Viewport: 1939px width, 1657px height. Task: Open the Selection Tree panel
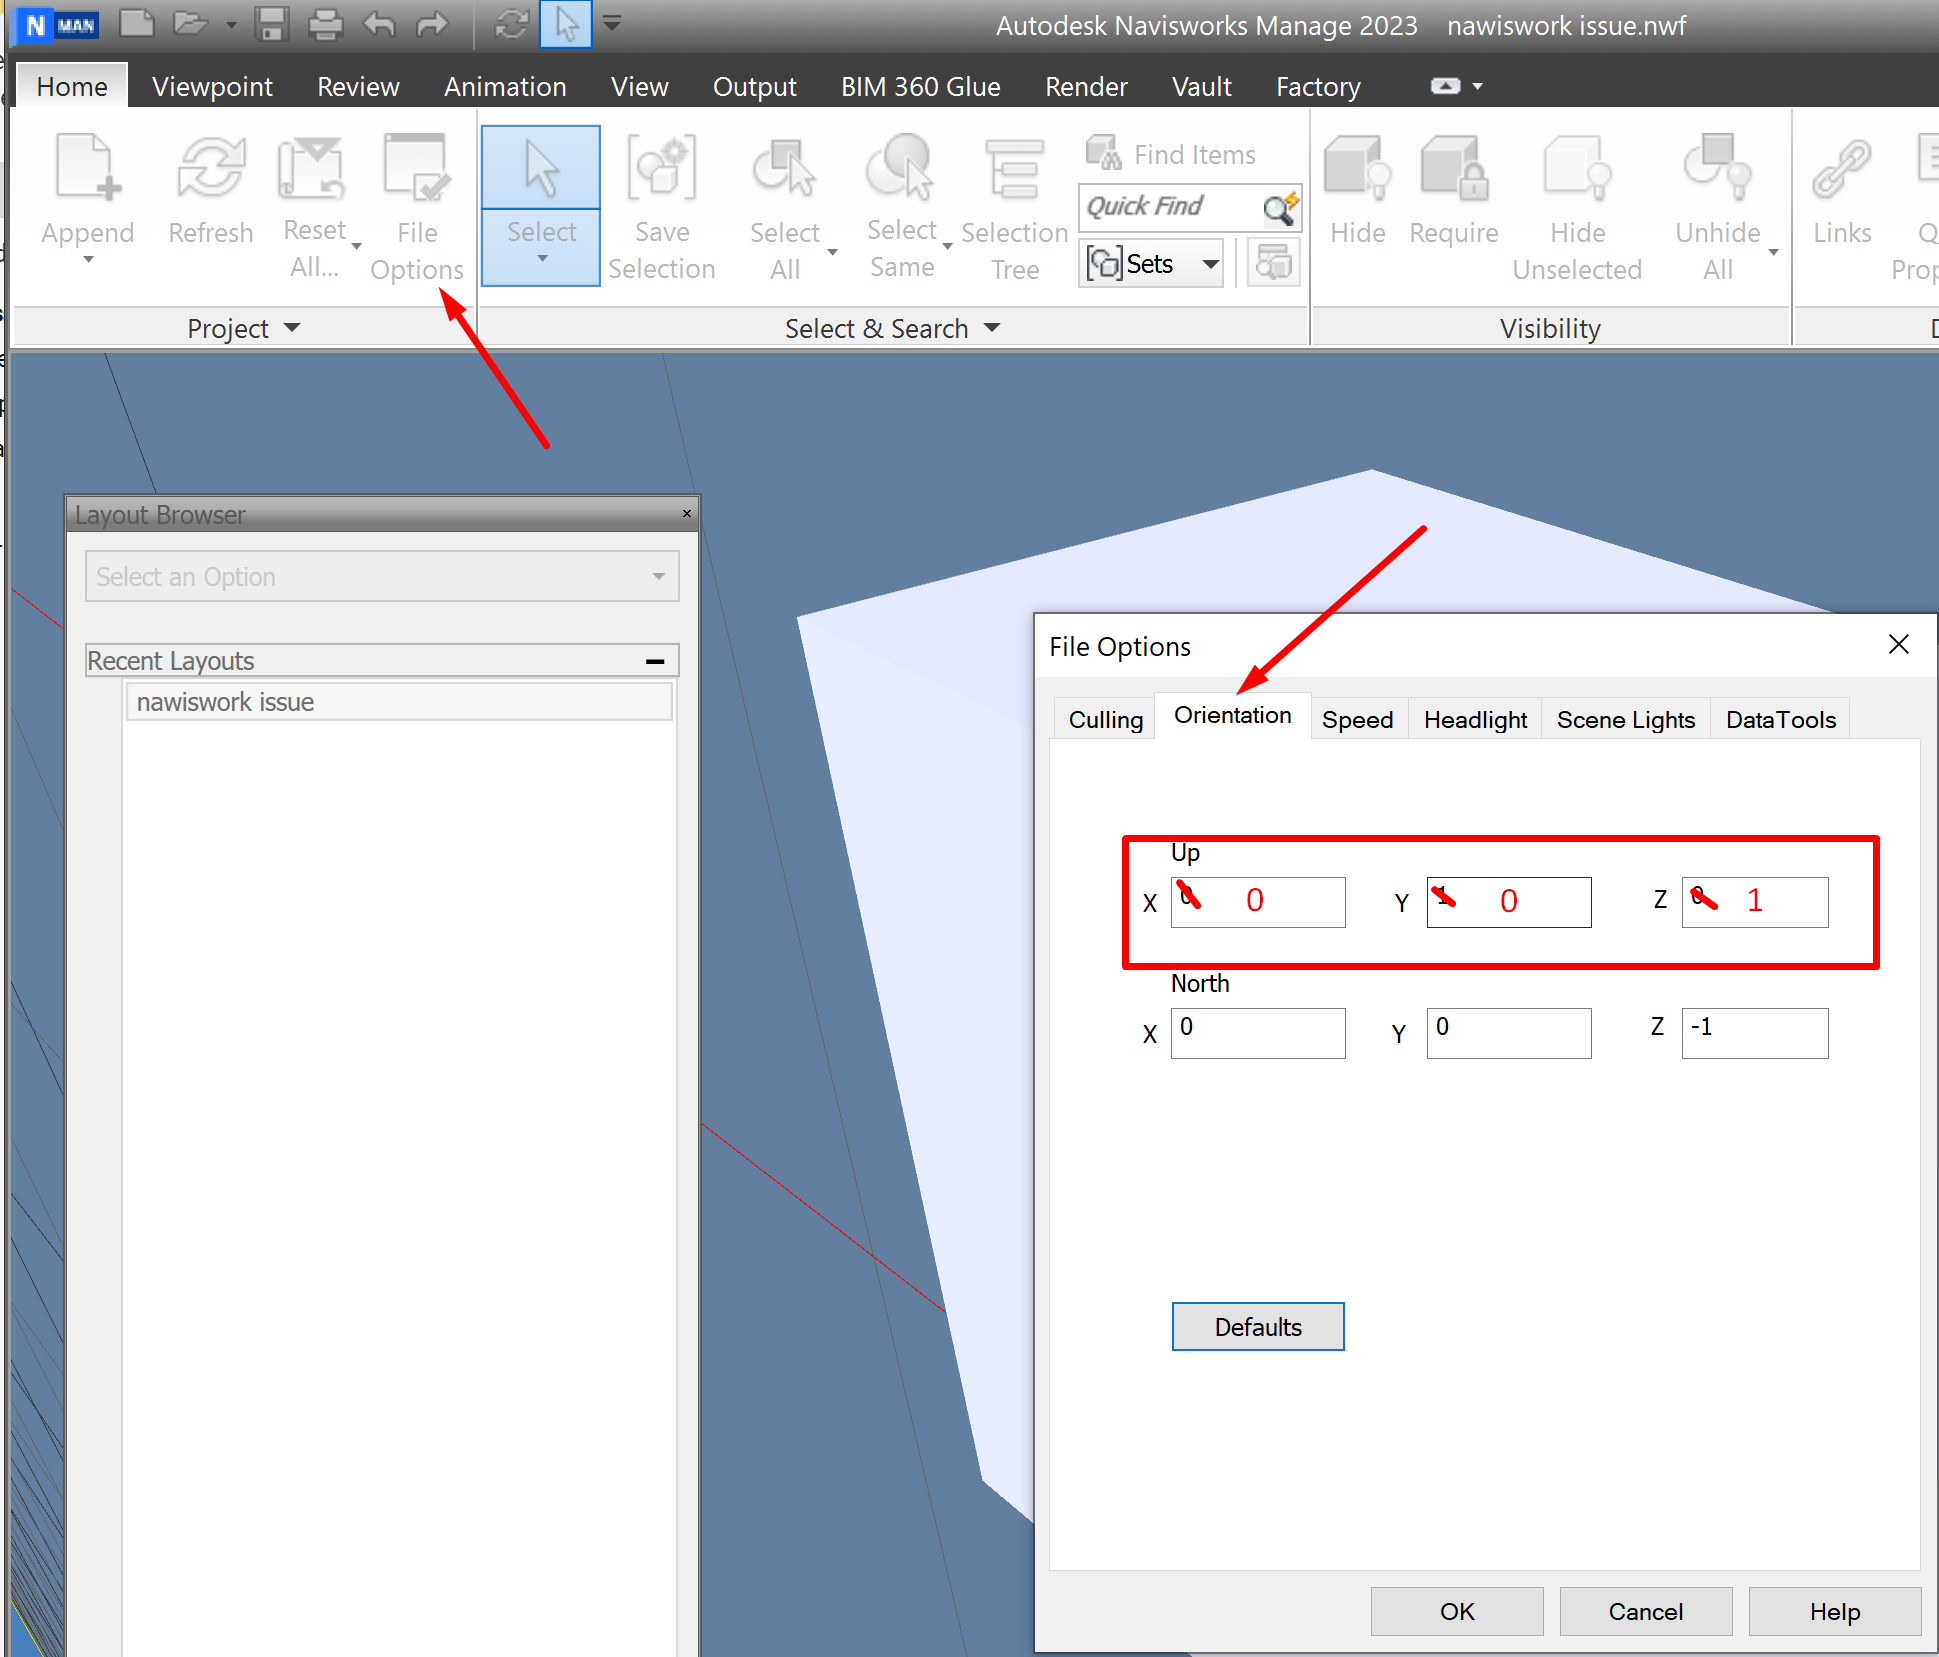pyautogui.click(x=1014, y=170)
